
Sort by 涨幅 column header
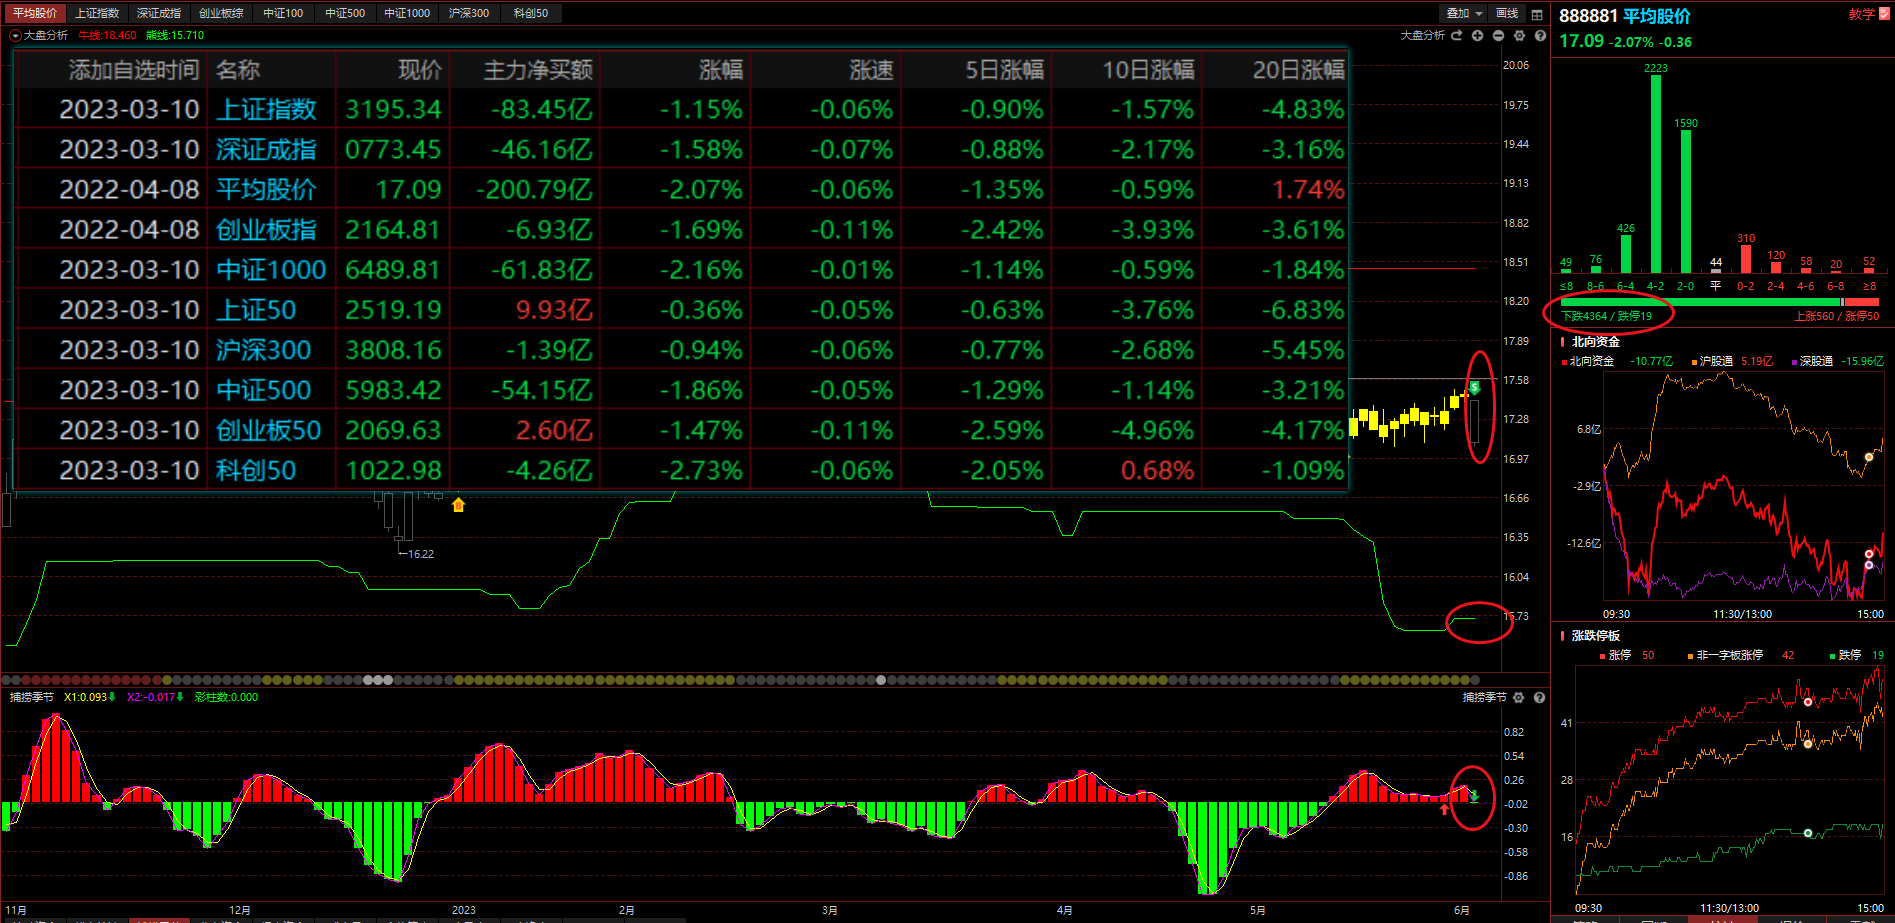pyautogui.click(x=721, y=70)
